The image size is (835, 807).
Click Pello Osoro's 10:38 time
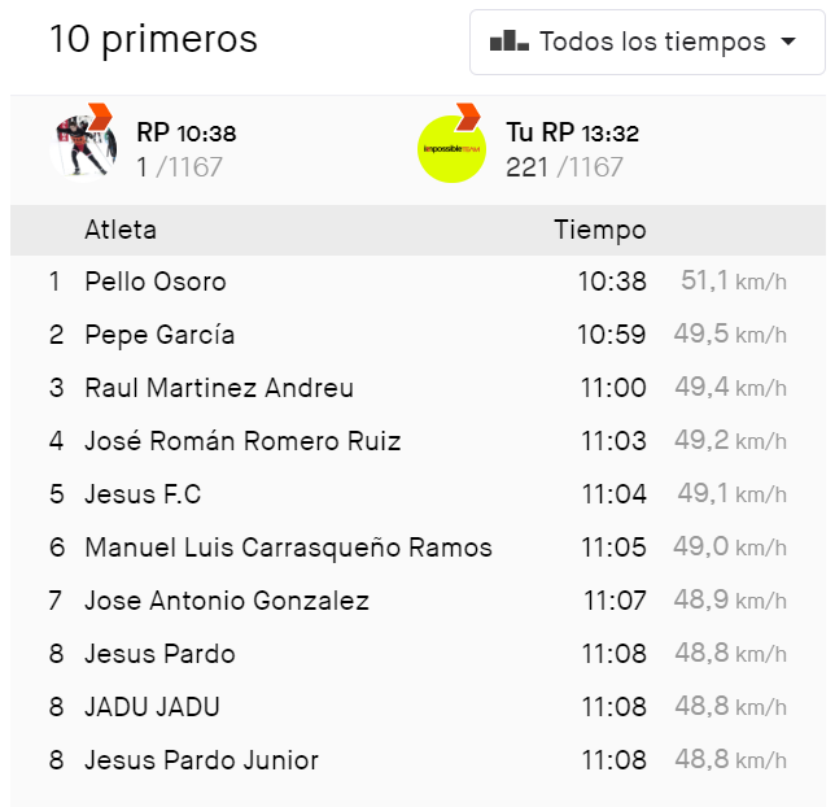[612, 282]
